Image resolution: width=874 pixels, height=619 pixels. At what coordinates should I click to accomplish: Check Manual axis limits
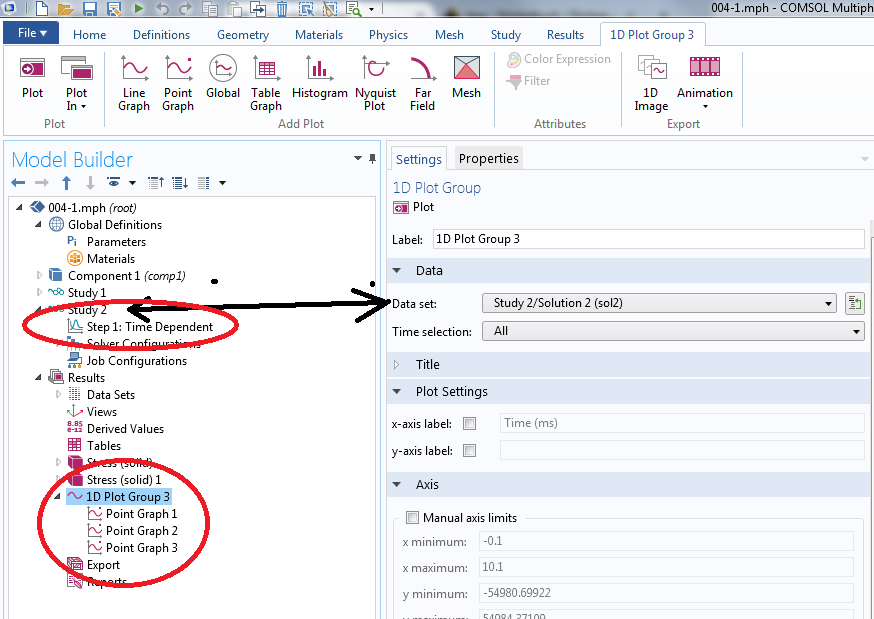tap(412, 518)
